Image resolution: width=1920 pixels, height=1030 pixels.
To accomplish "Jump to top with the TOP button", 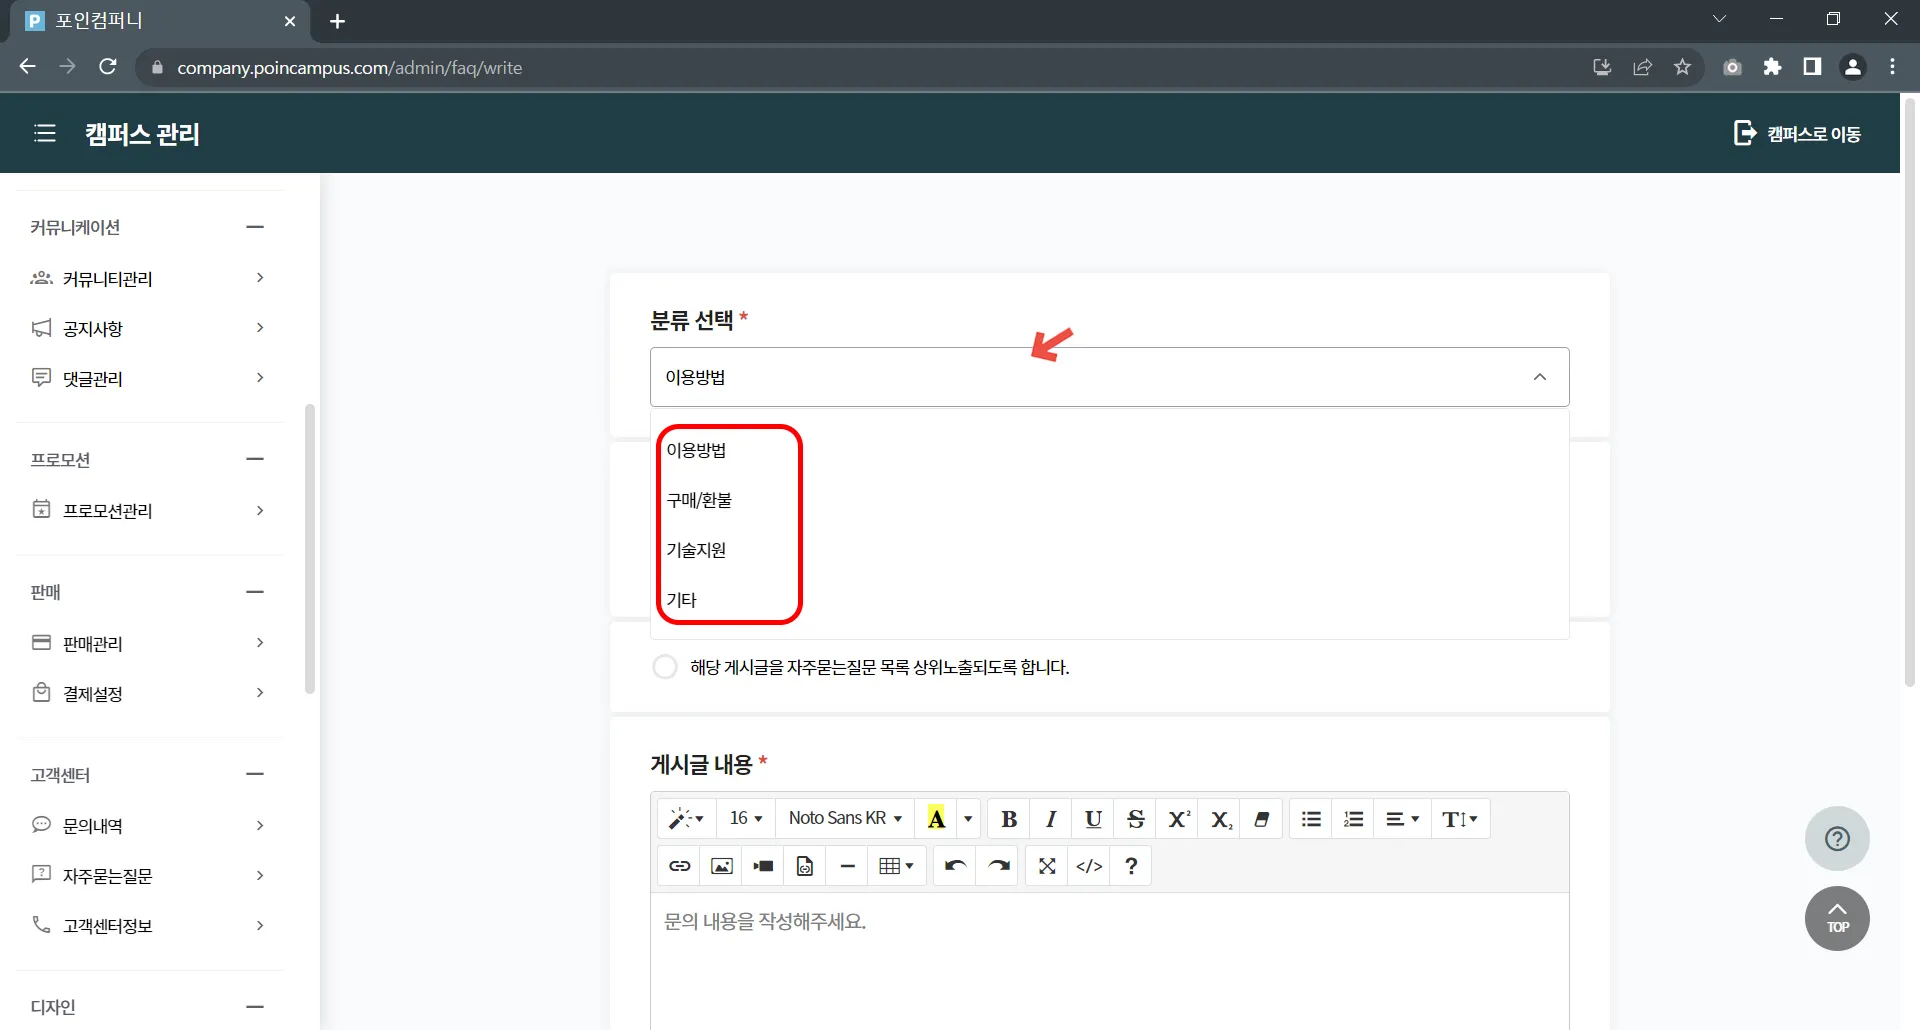I will pyautogui.click(x=1837, y=919).
